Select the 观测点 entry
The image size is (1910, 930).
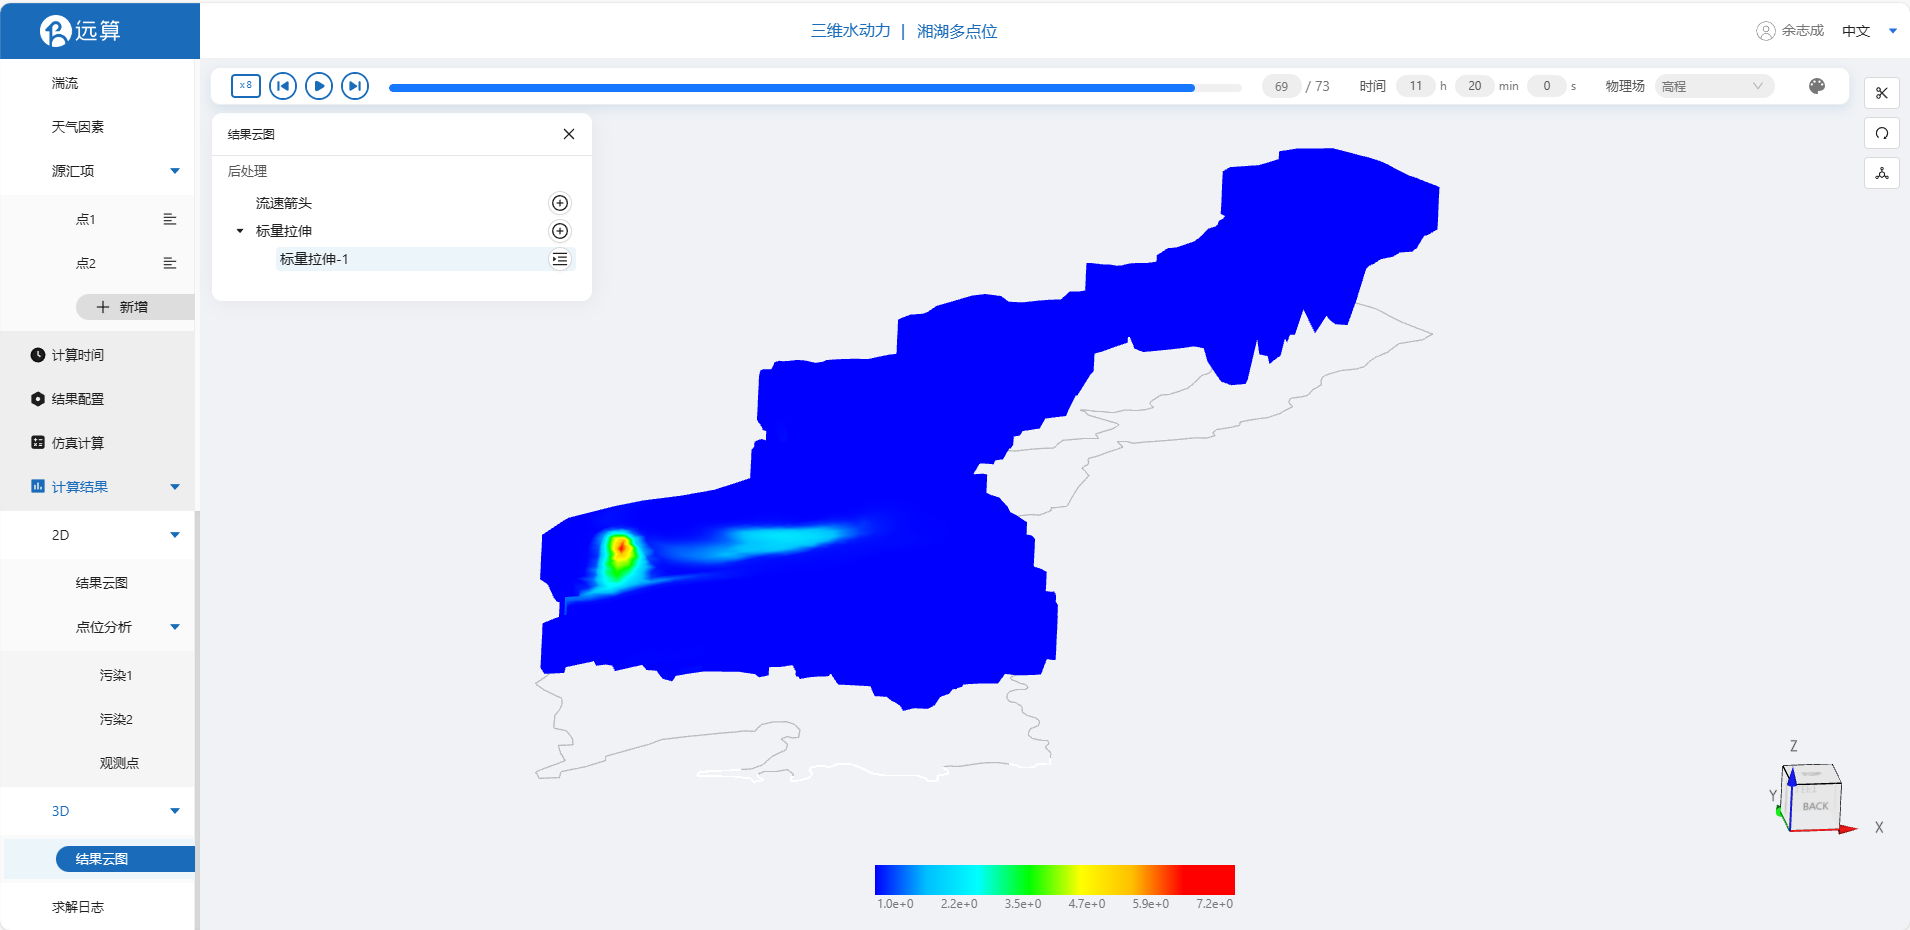119,763
